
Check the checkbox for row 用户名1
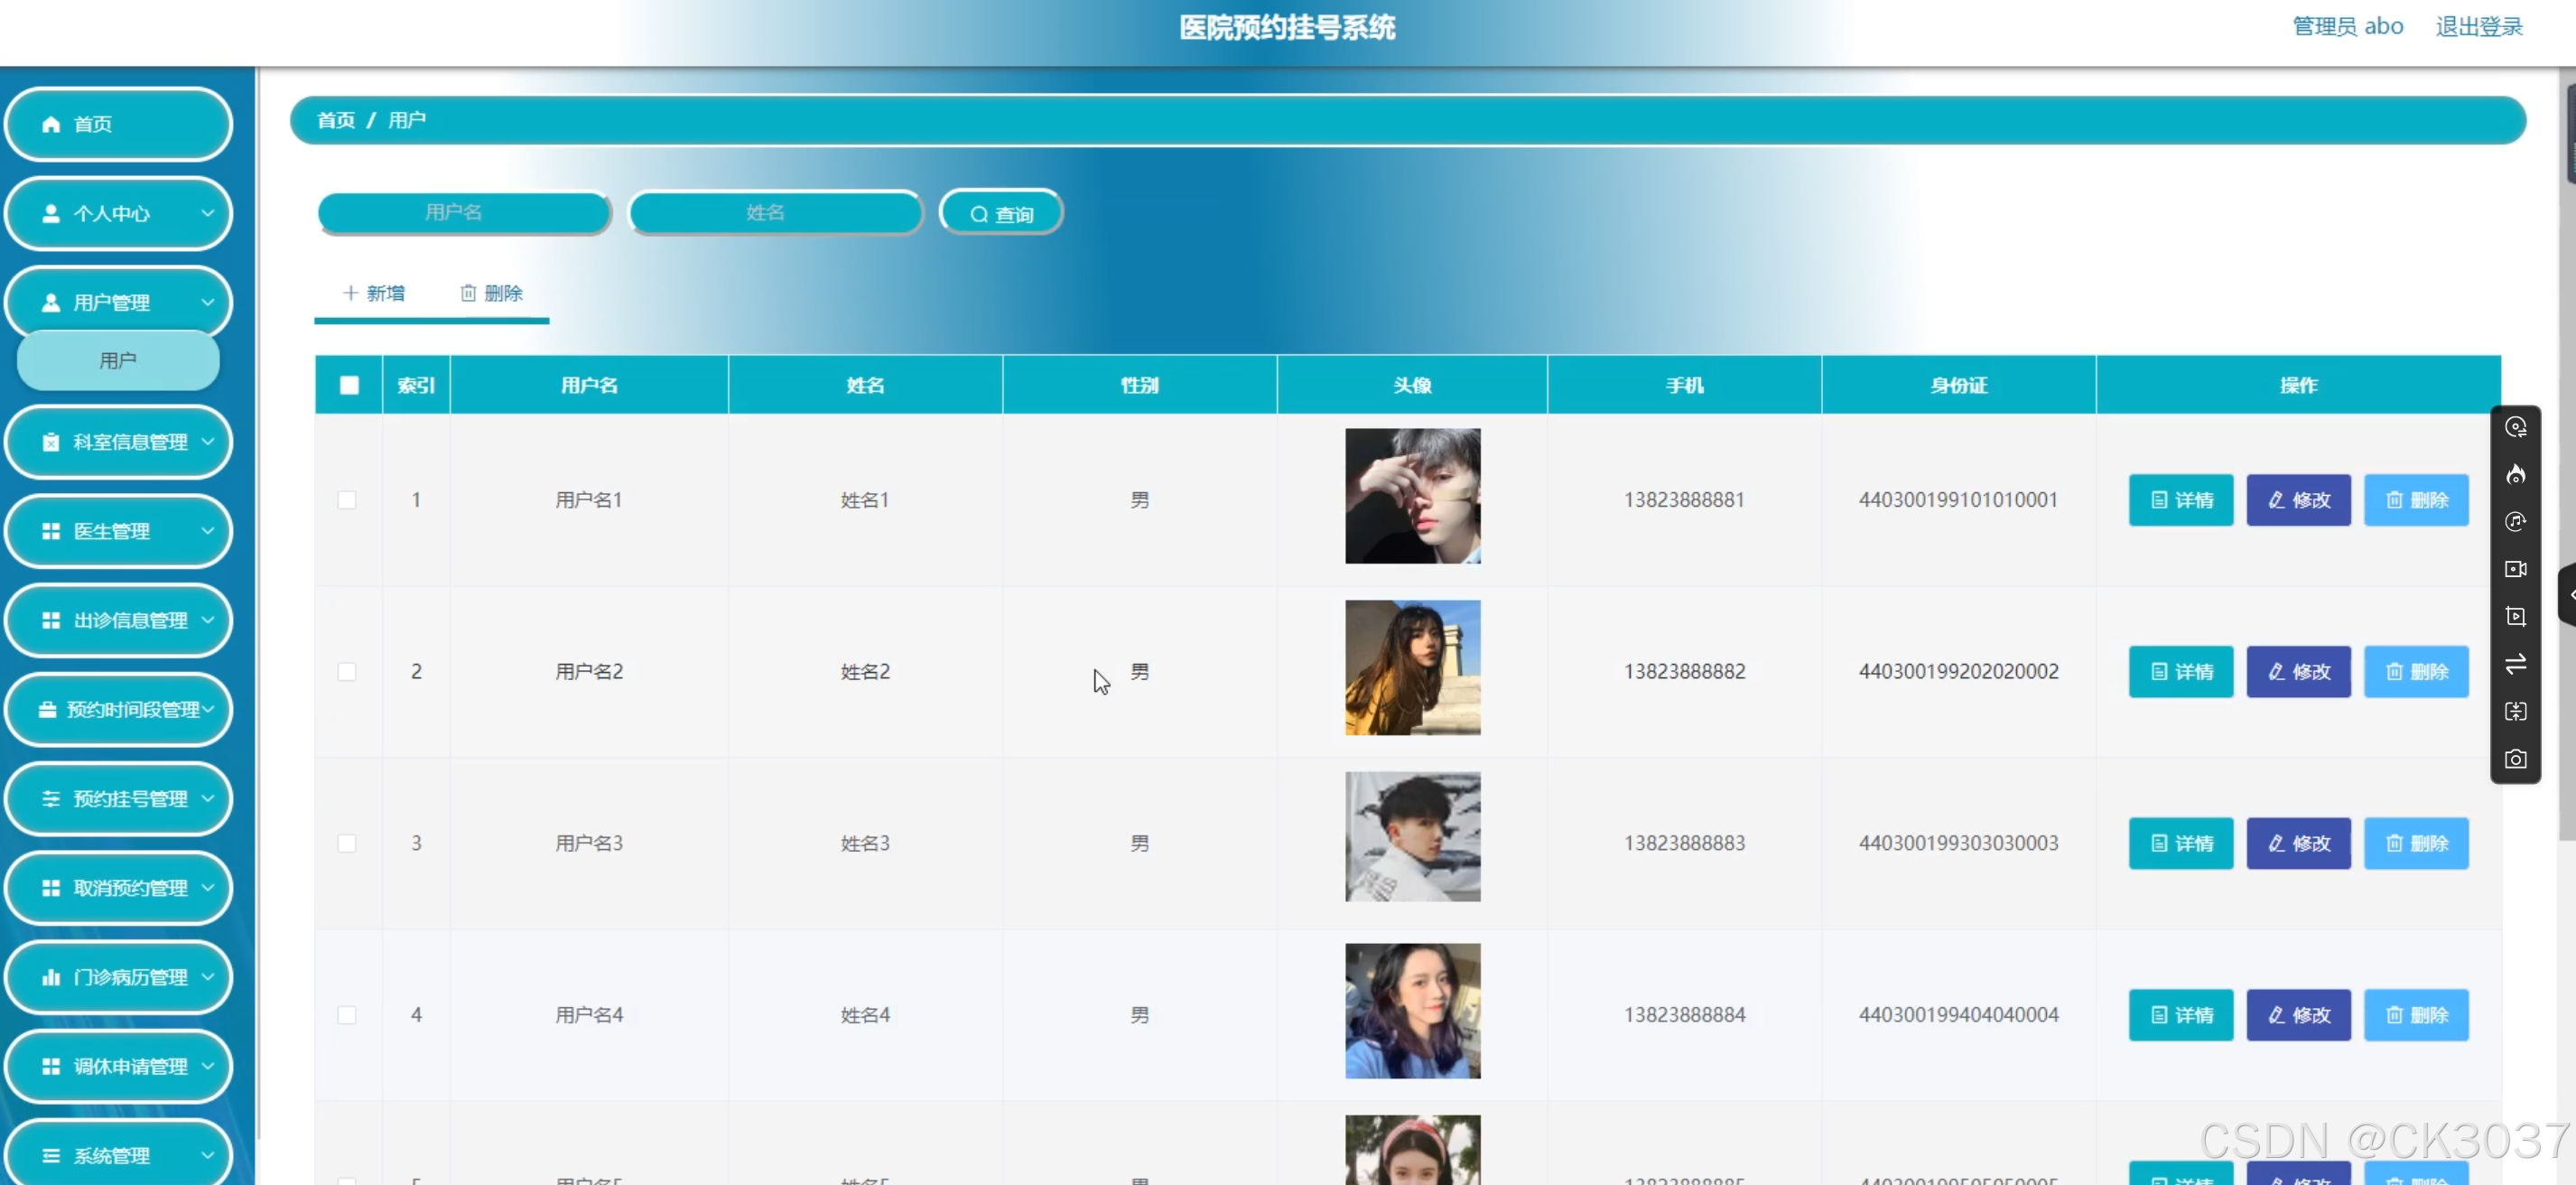[347, 500]
